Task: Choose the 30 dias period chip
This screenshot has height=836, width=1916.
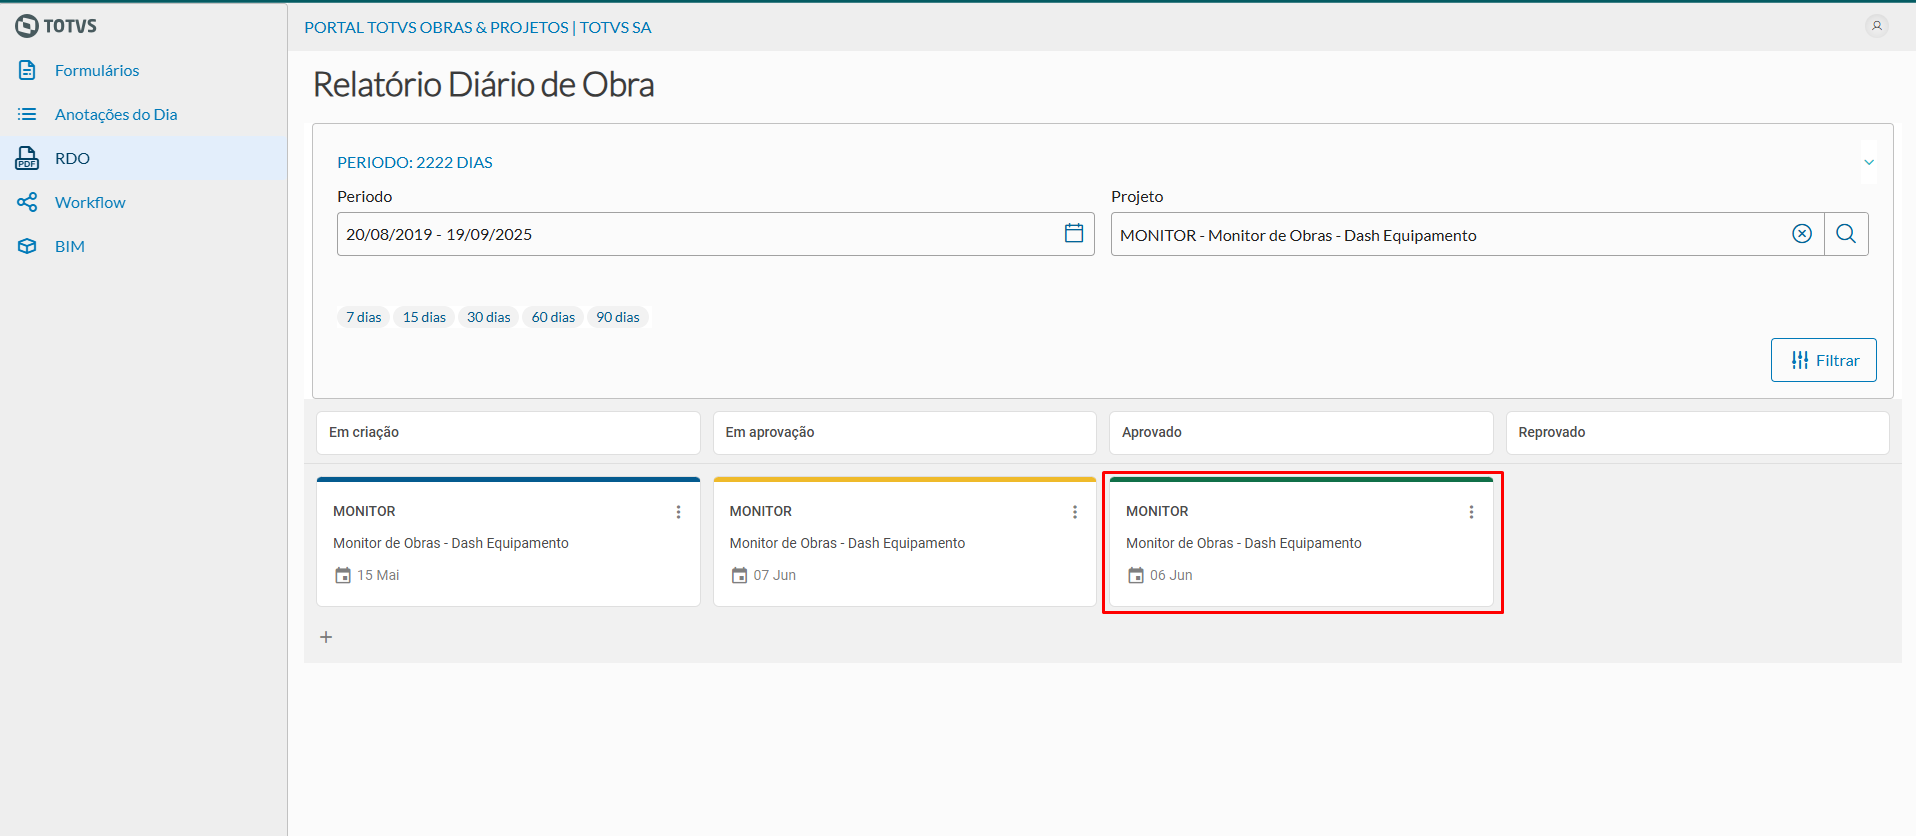Action: click(x=488, y=317)
